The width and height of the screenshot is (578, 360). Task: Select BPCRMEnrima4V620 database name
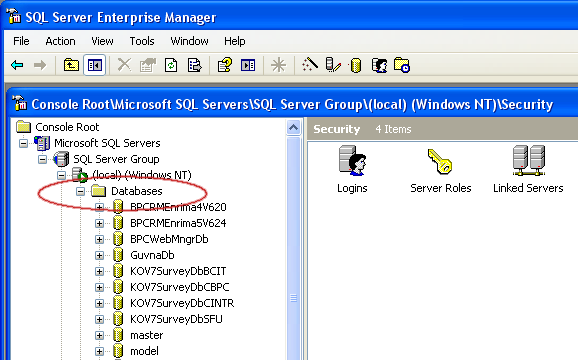coord(178,207)
